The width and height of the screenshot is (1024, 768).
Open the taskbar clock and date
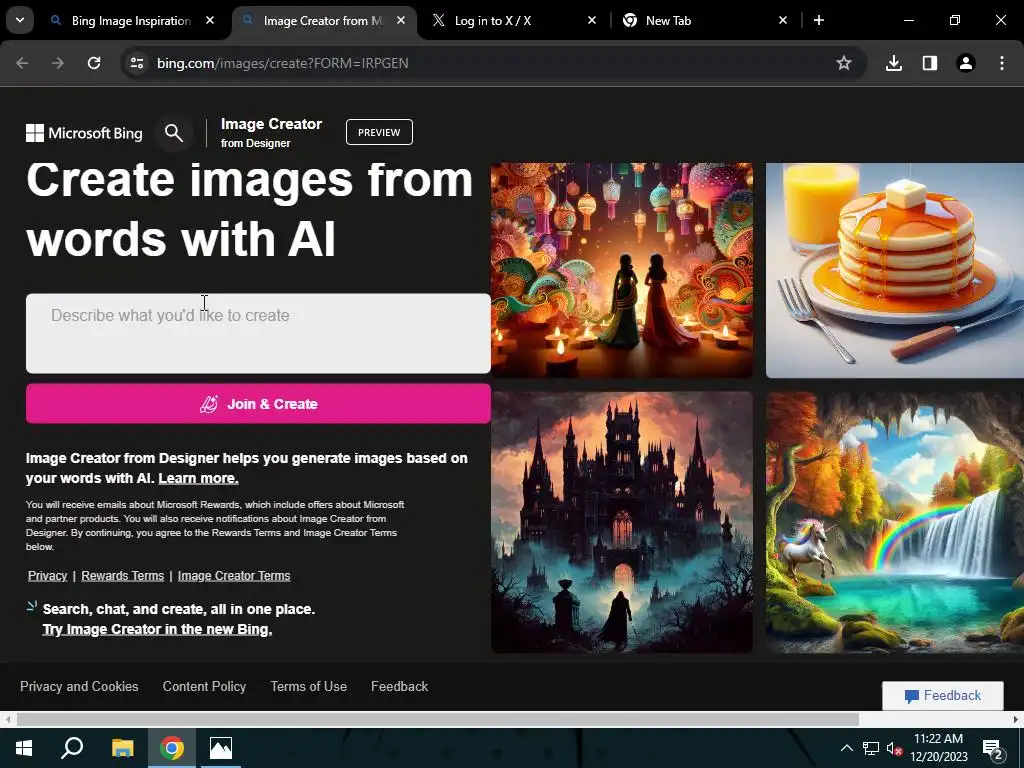(938, 748)
